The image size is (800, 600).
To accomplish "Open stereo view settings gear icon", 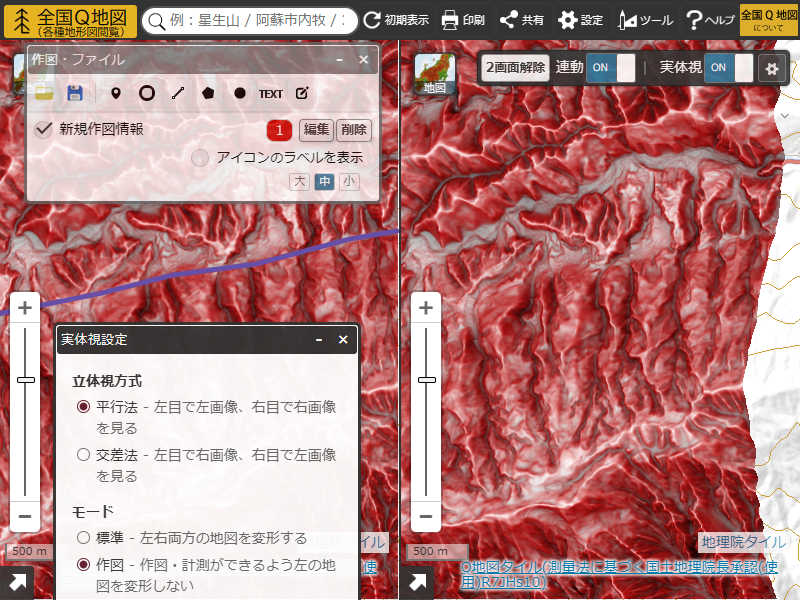I will click(772, 68).
